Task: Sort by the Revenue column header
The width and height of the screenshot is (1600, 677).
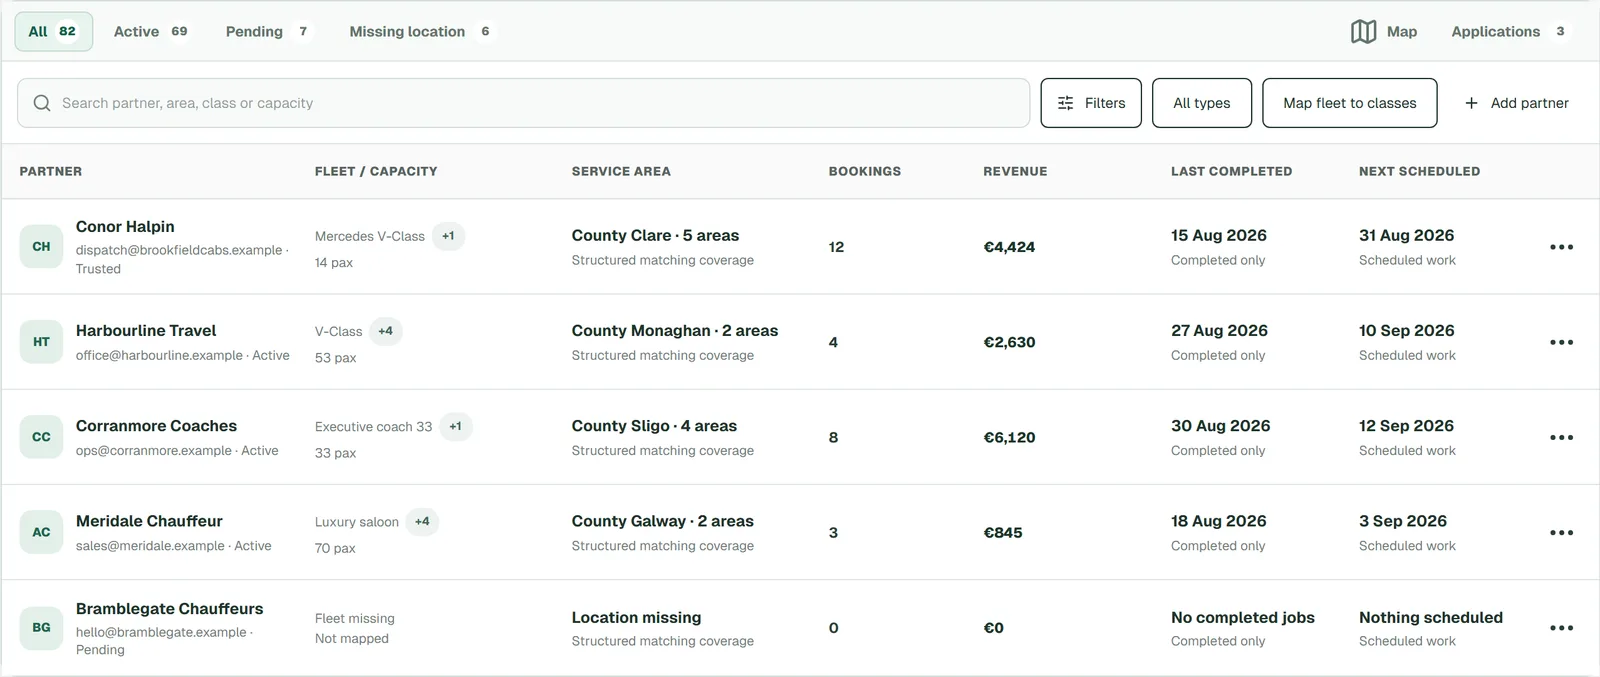Action: point(1015,171)
